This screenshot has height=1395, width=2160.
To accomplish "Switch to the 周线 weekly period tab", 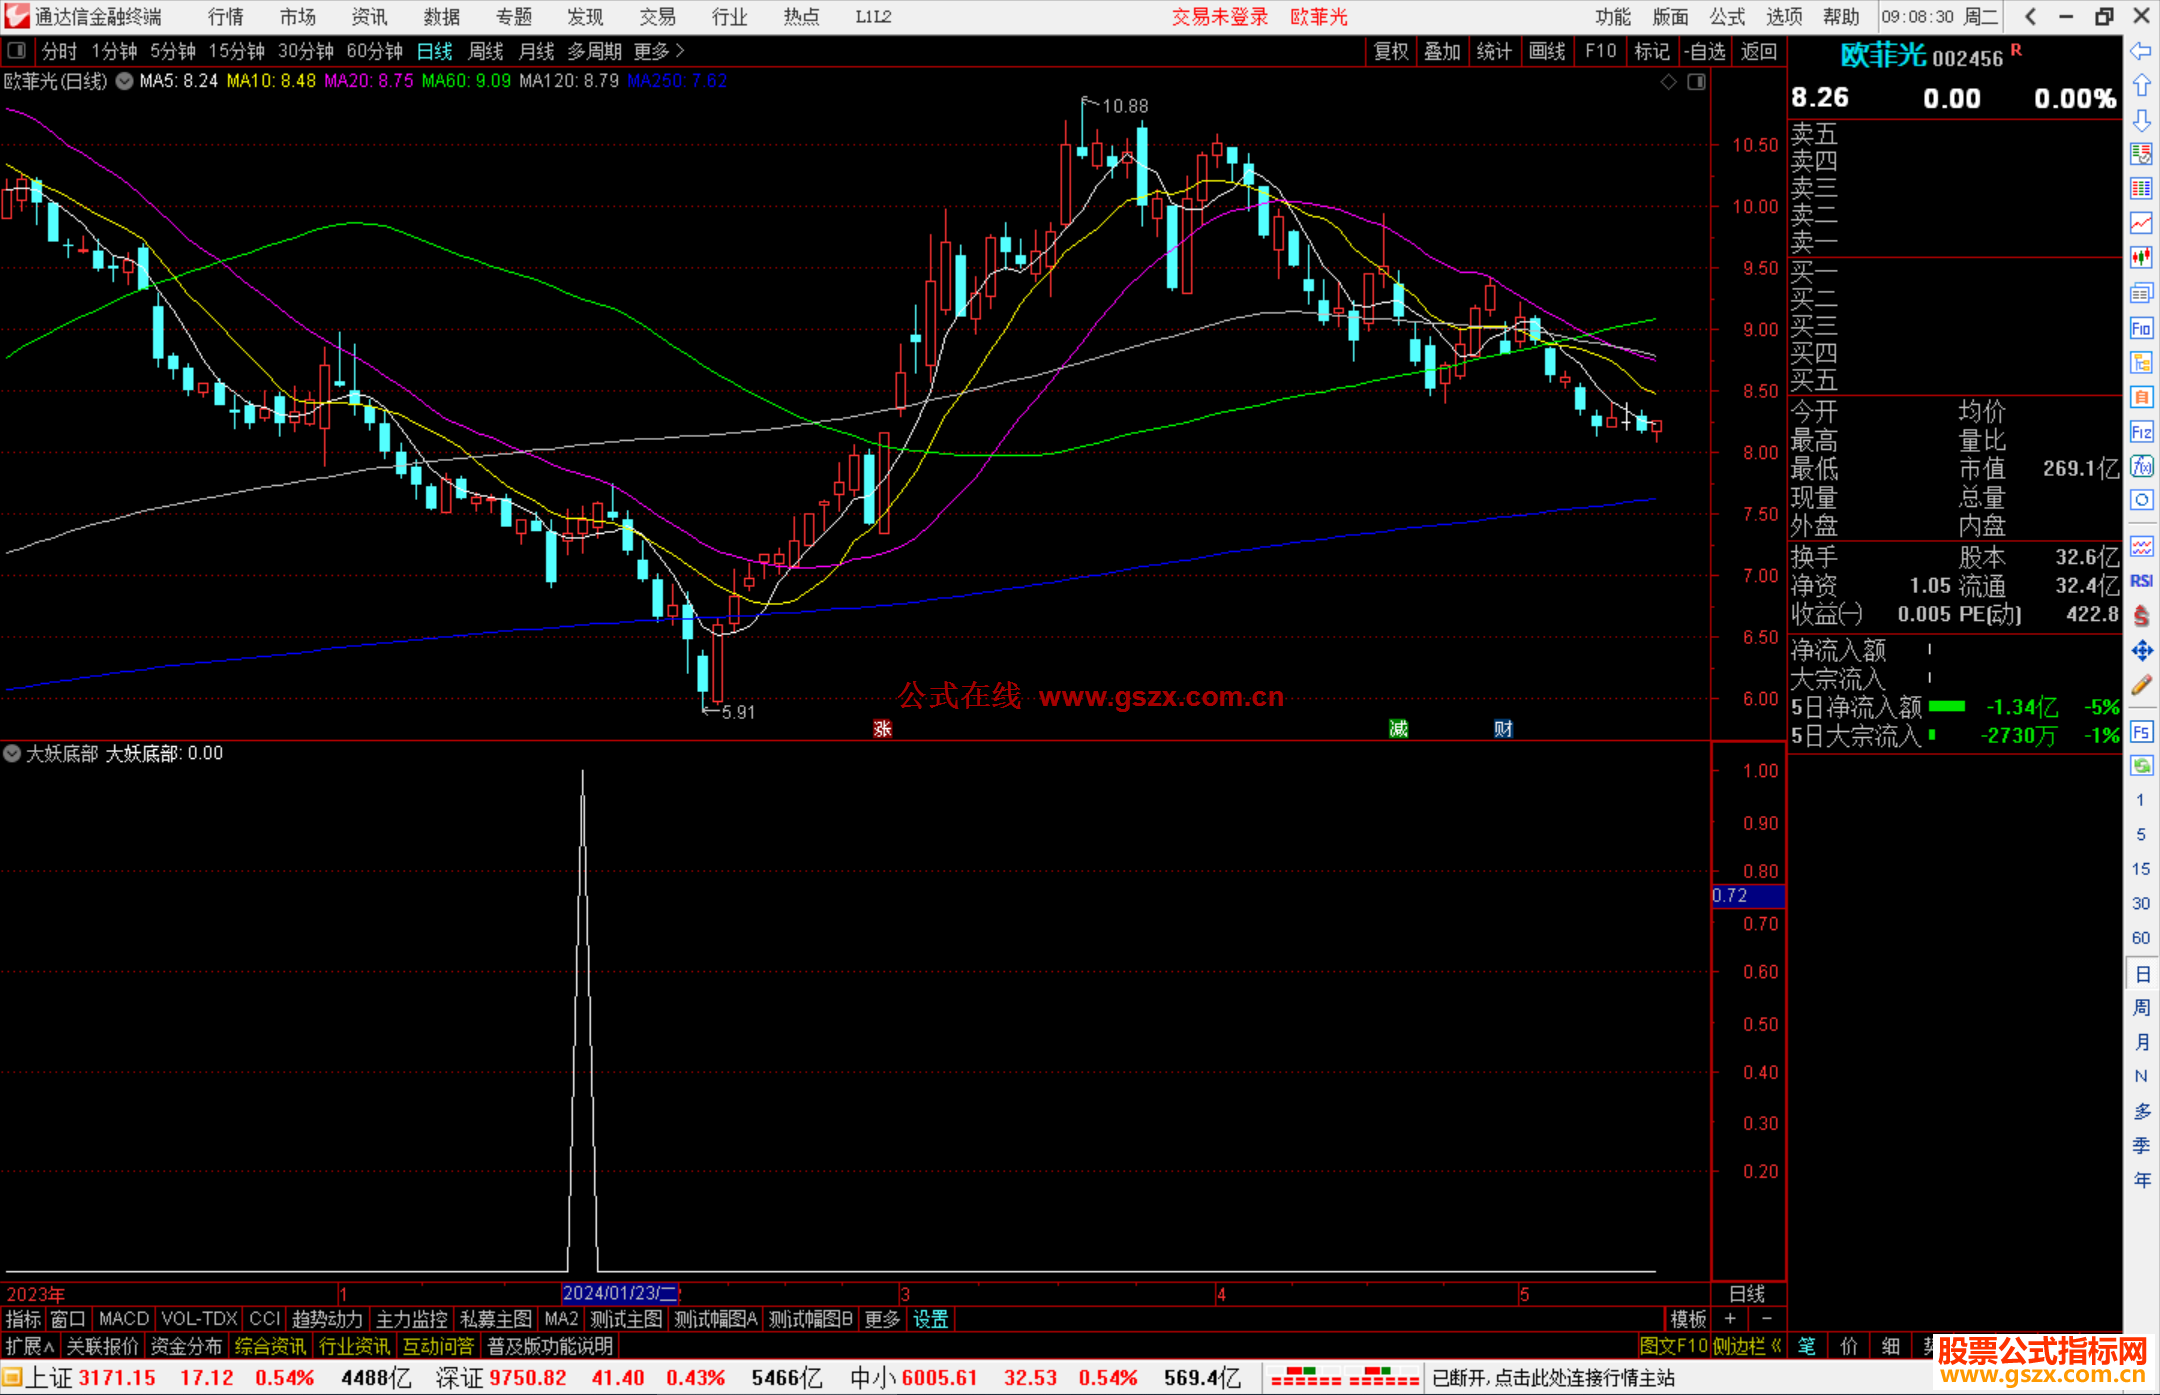I will coord(486,51).
